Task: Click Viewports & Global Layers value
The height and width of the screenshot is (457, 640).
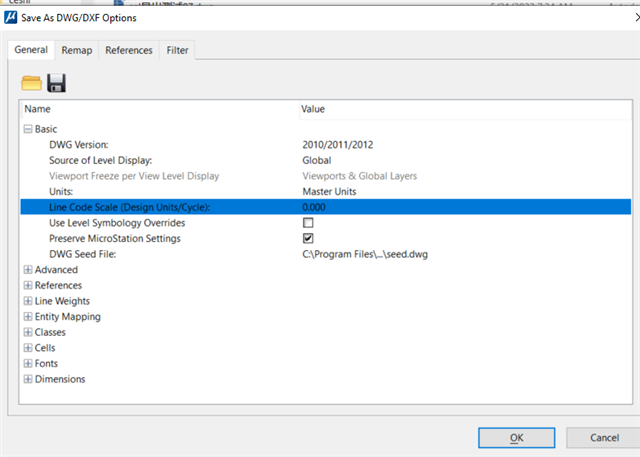Action: [x=360, y=176]
